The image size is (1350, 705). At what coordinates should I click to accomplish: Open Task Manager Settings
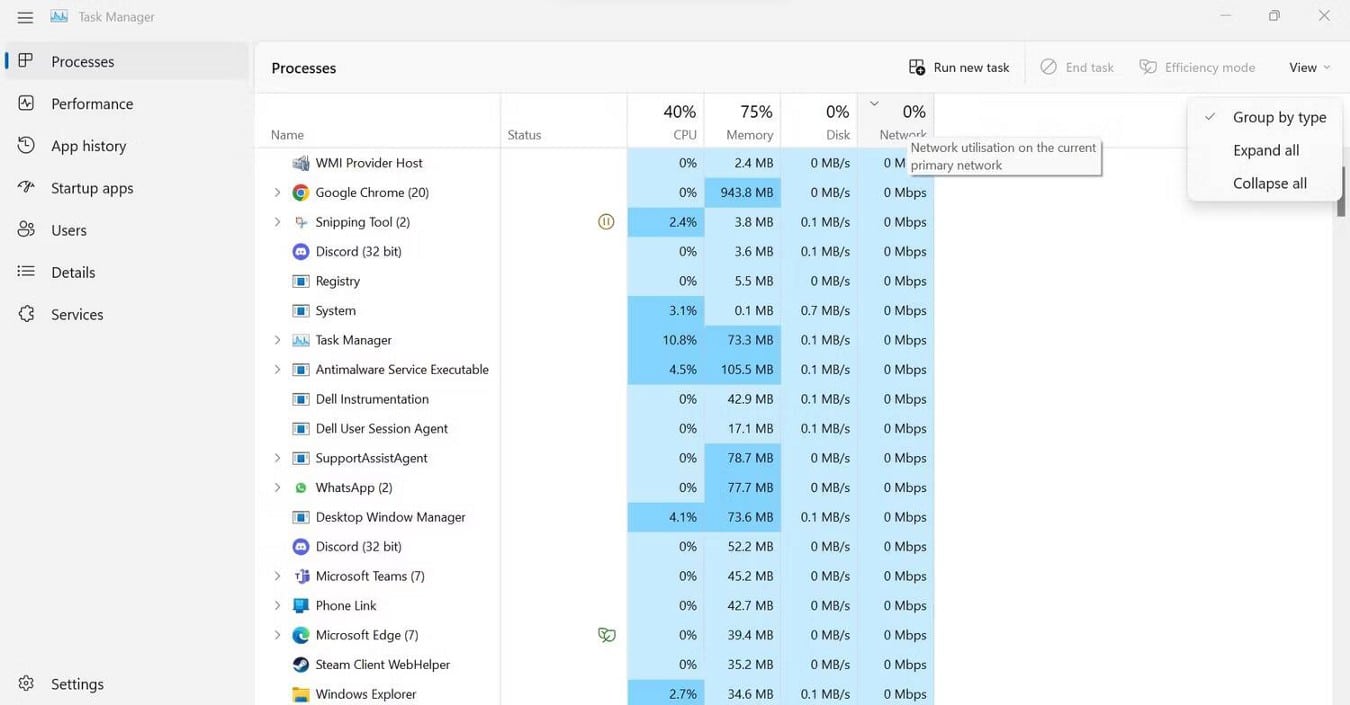77,683
